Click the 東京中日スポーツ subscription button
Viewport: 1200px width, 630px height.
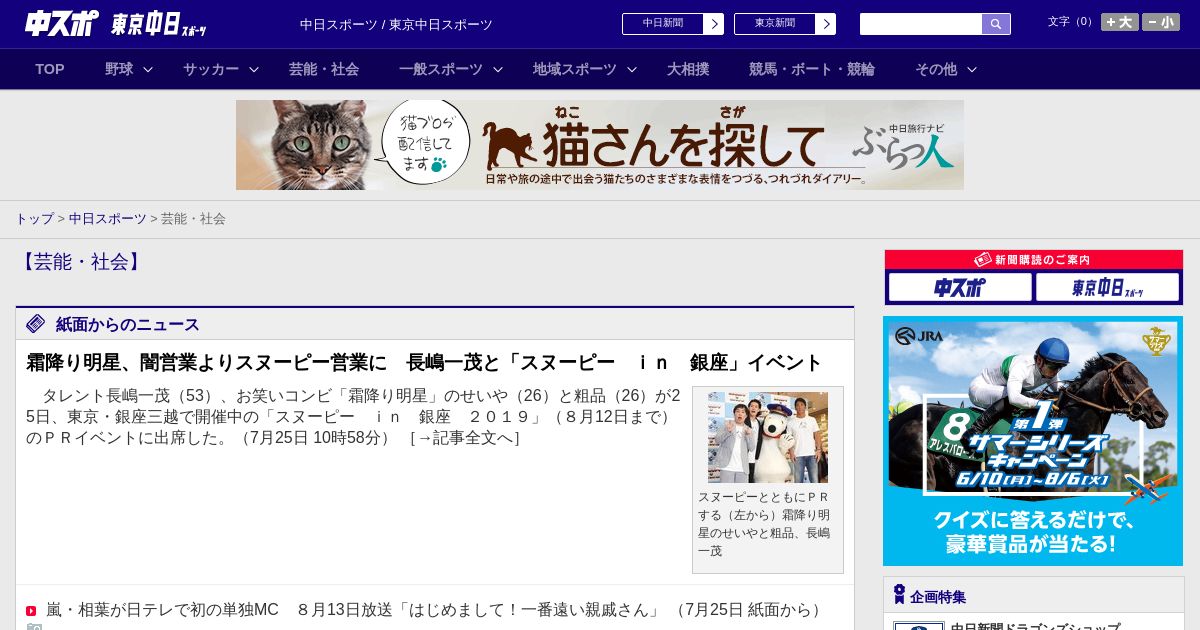click(1107, 287)
